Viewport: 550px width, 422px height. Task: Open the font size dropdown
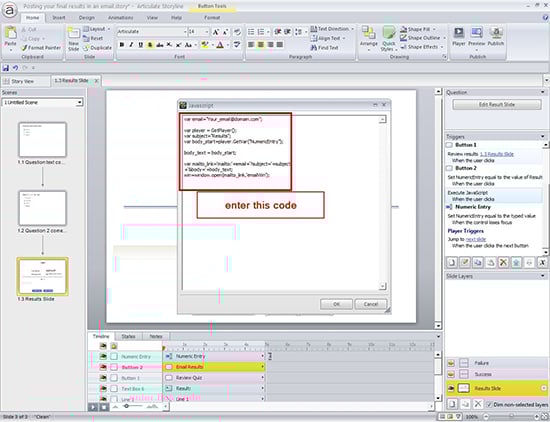(207, 32)
